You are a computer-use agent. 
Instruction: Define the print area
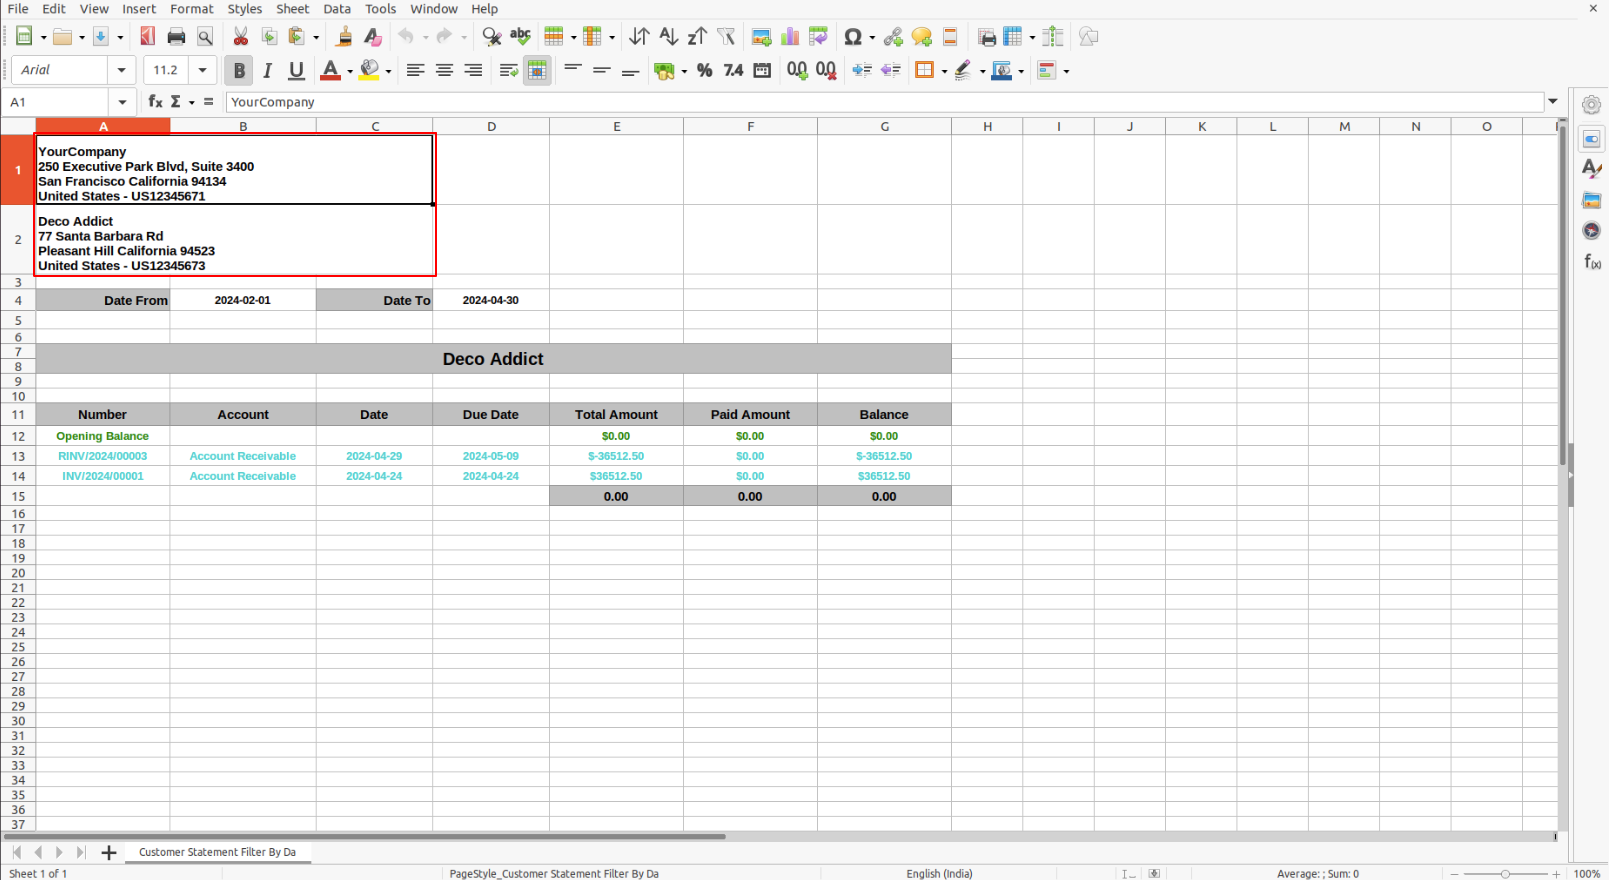click(987, 37)
